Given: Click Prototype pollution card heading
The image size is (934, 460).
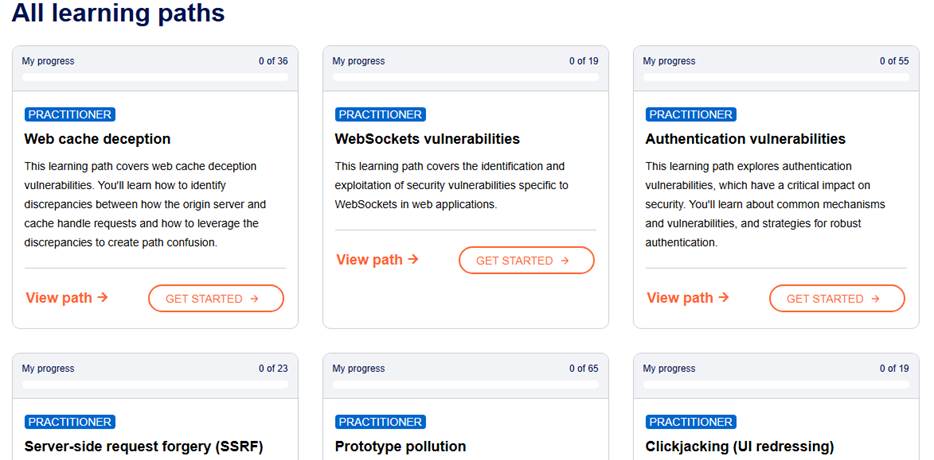Looking at the screenshot, I should [x=400, y=446].
